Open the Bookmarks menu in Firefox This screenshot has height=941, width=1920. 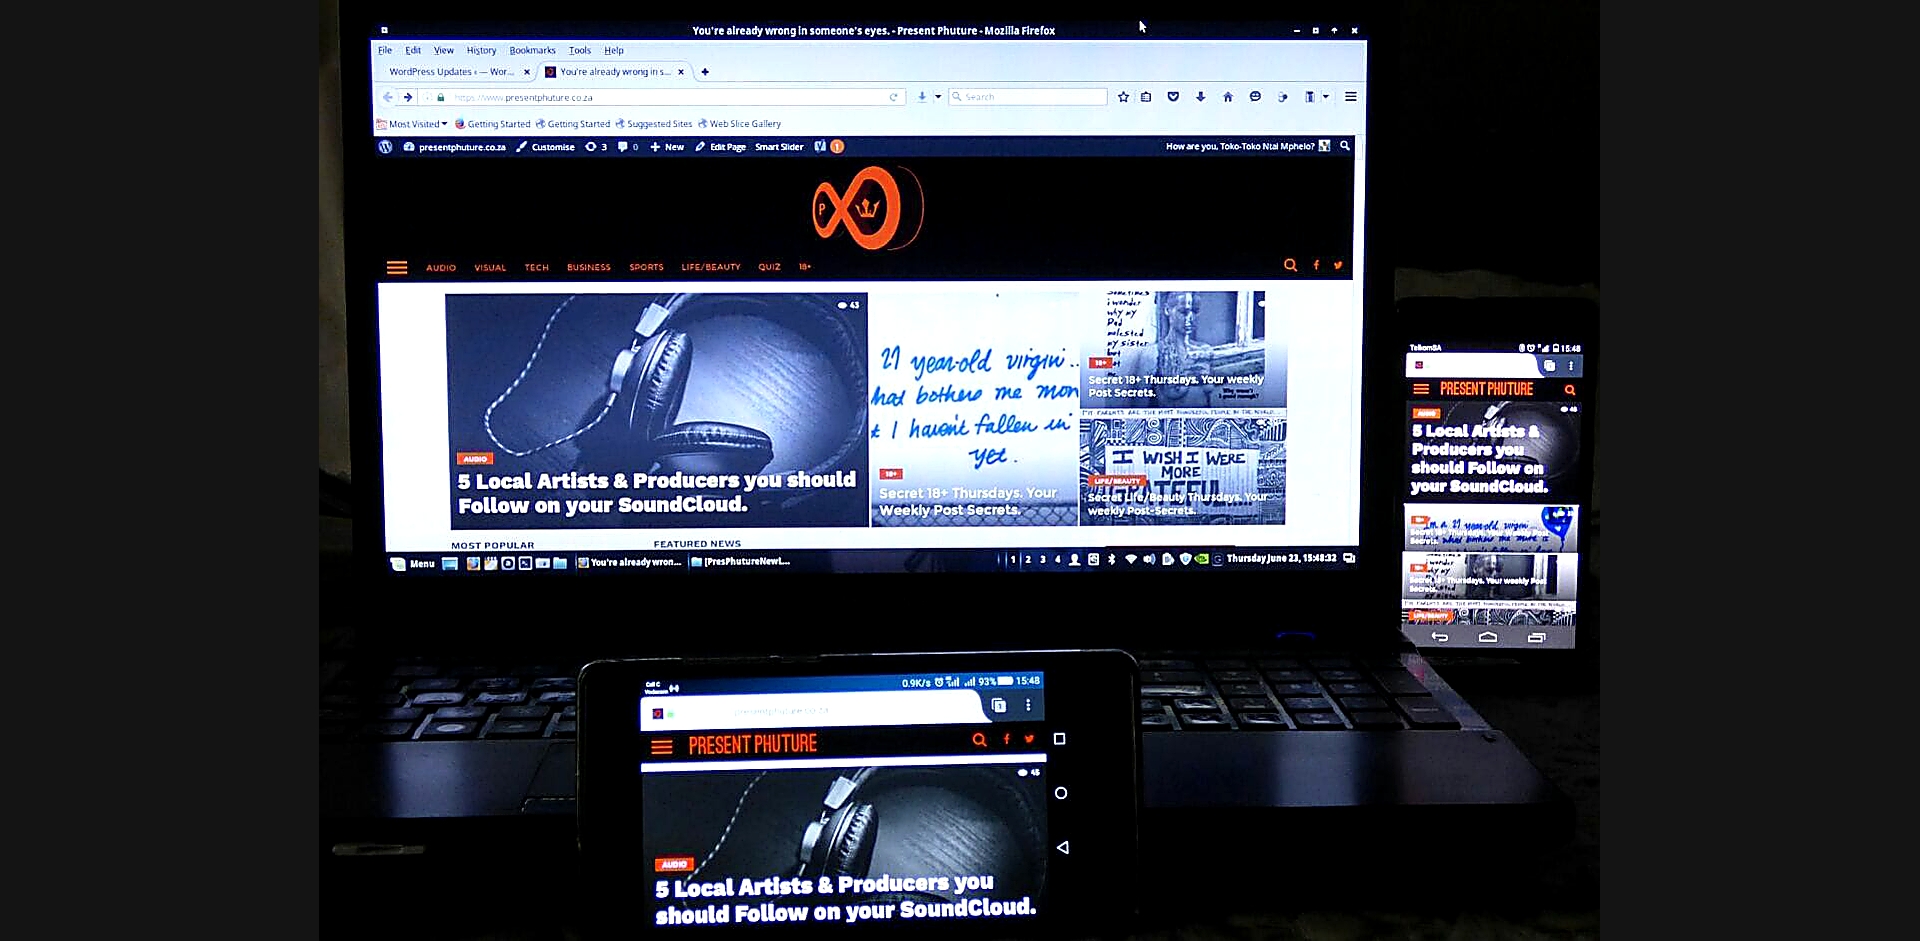point(532,50)
